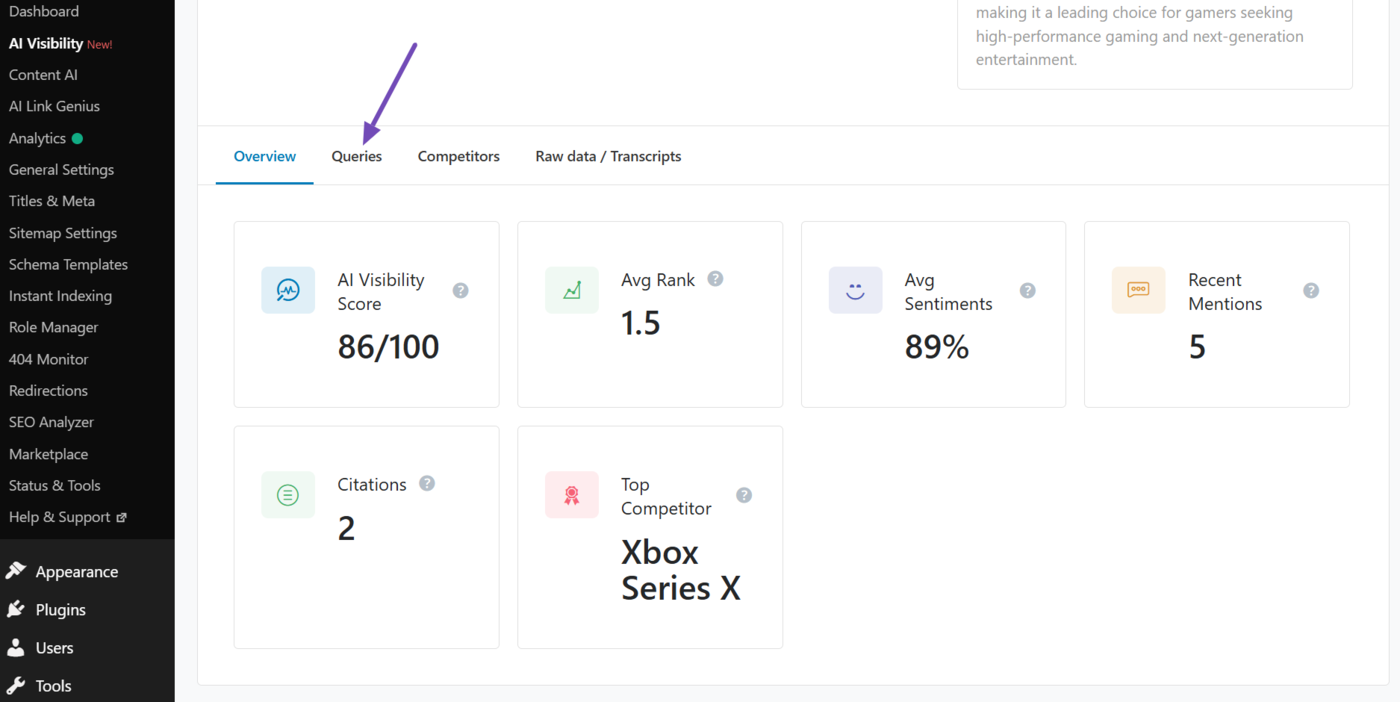Click the Recent Mentions count 5

tap(1197, 347)
